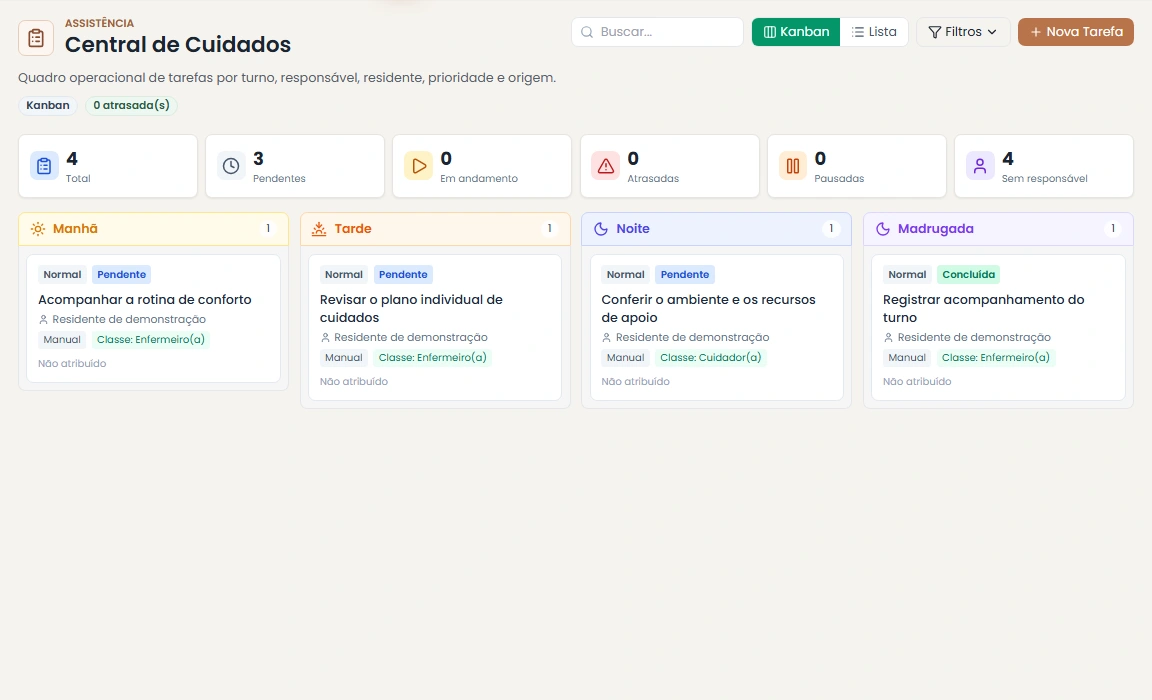Viewport: 1152px width, 700px height.
Task: Click Pendente badge on Conferir o ambiente card
Action: click(x=685, y=275)
